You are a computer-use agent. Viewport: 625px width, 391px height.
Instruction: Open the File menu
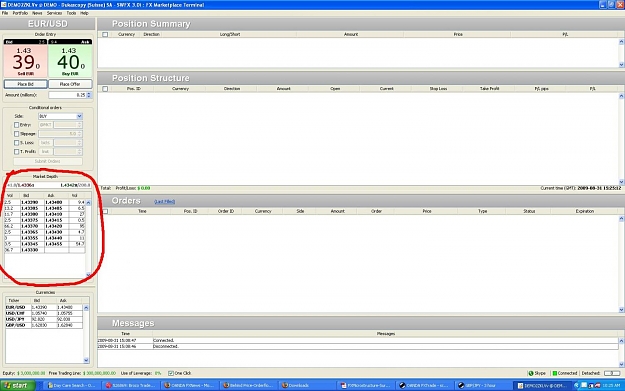[x=5, y=13]
